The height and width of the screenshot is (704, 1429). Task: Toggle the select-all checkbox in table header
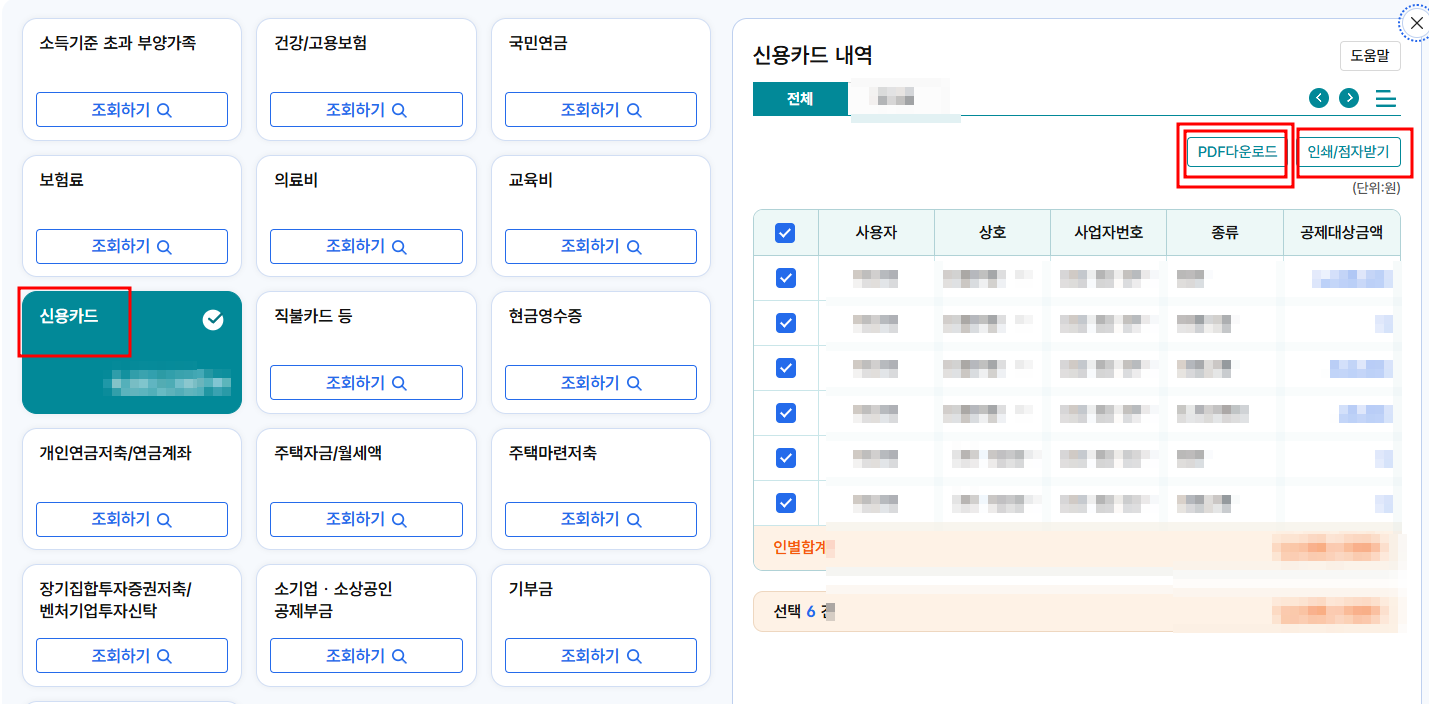pyautogui.click(x=785, y=233)
